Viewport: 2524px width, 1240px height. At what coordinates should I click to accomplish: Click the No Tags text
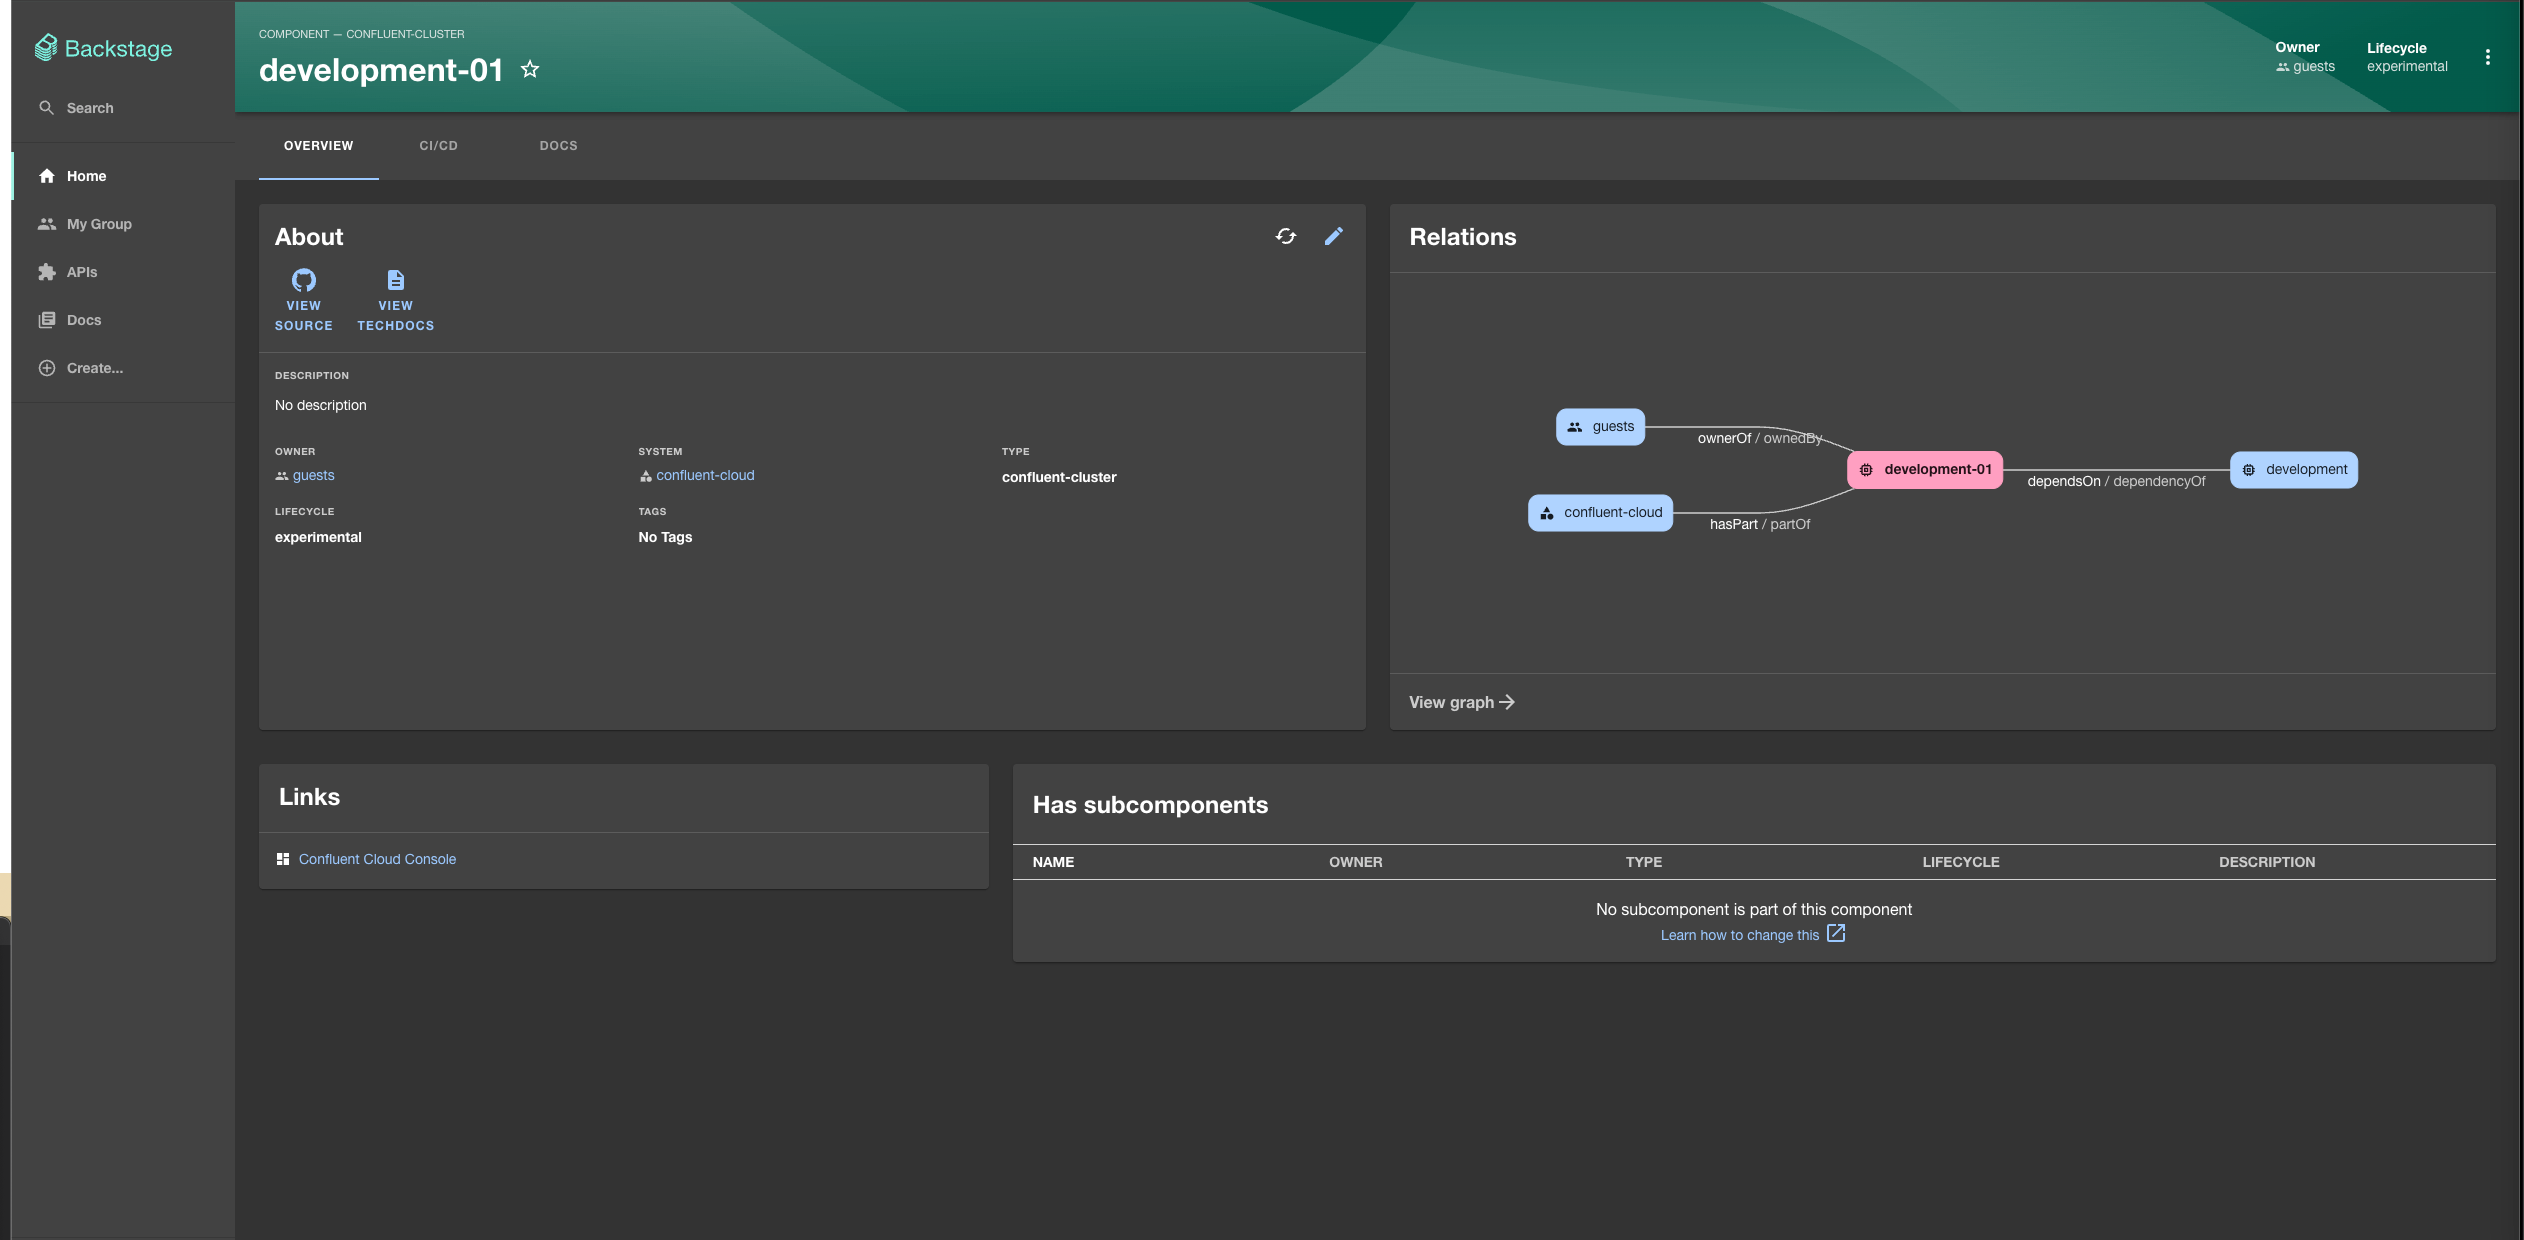click(665, 538)
